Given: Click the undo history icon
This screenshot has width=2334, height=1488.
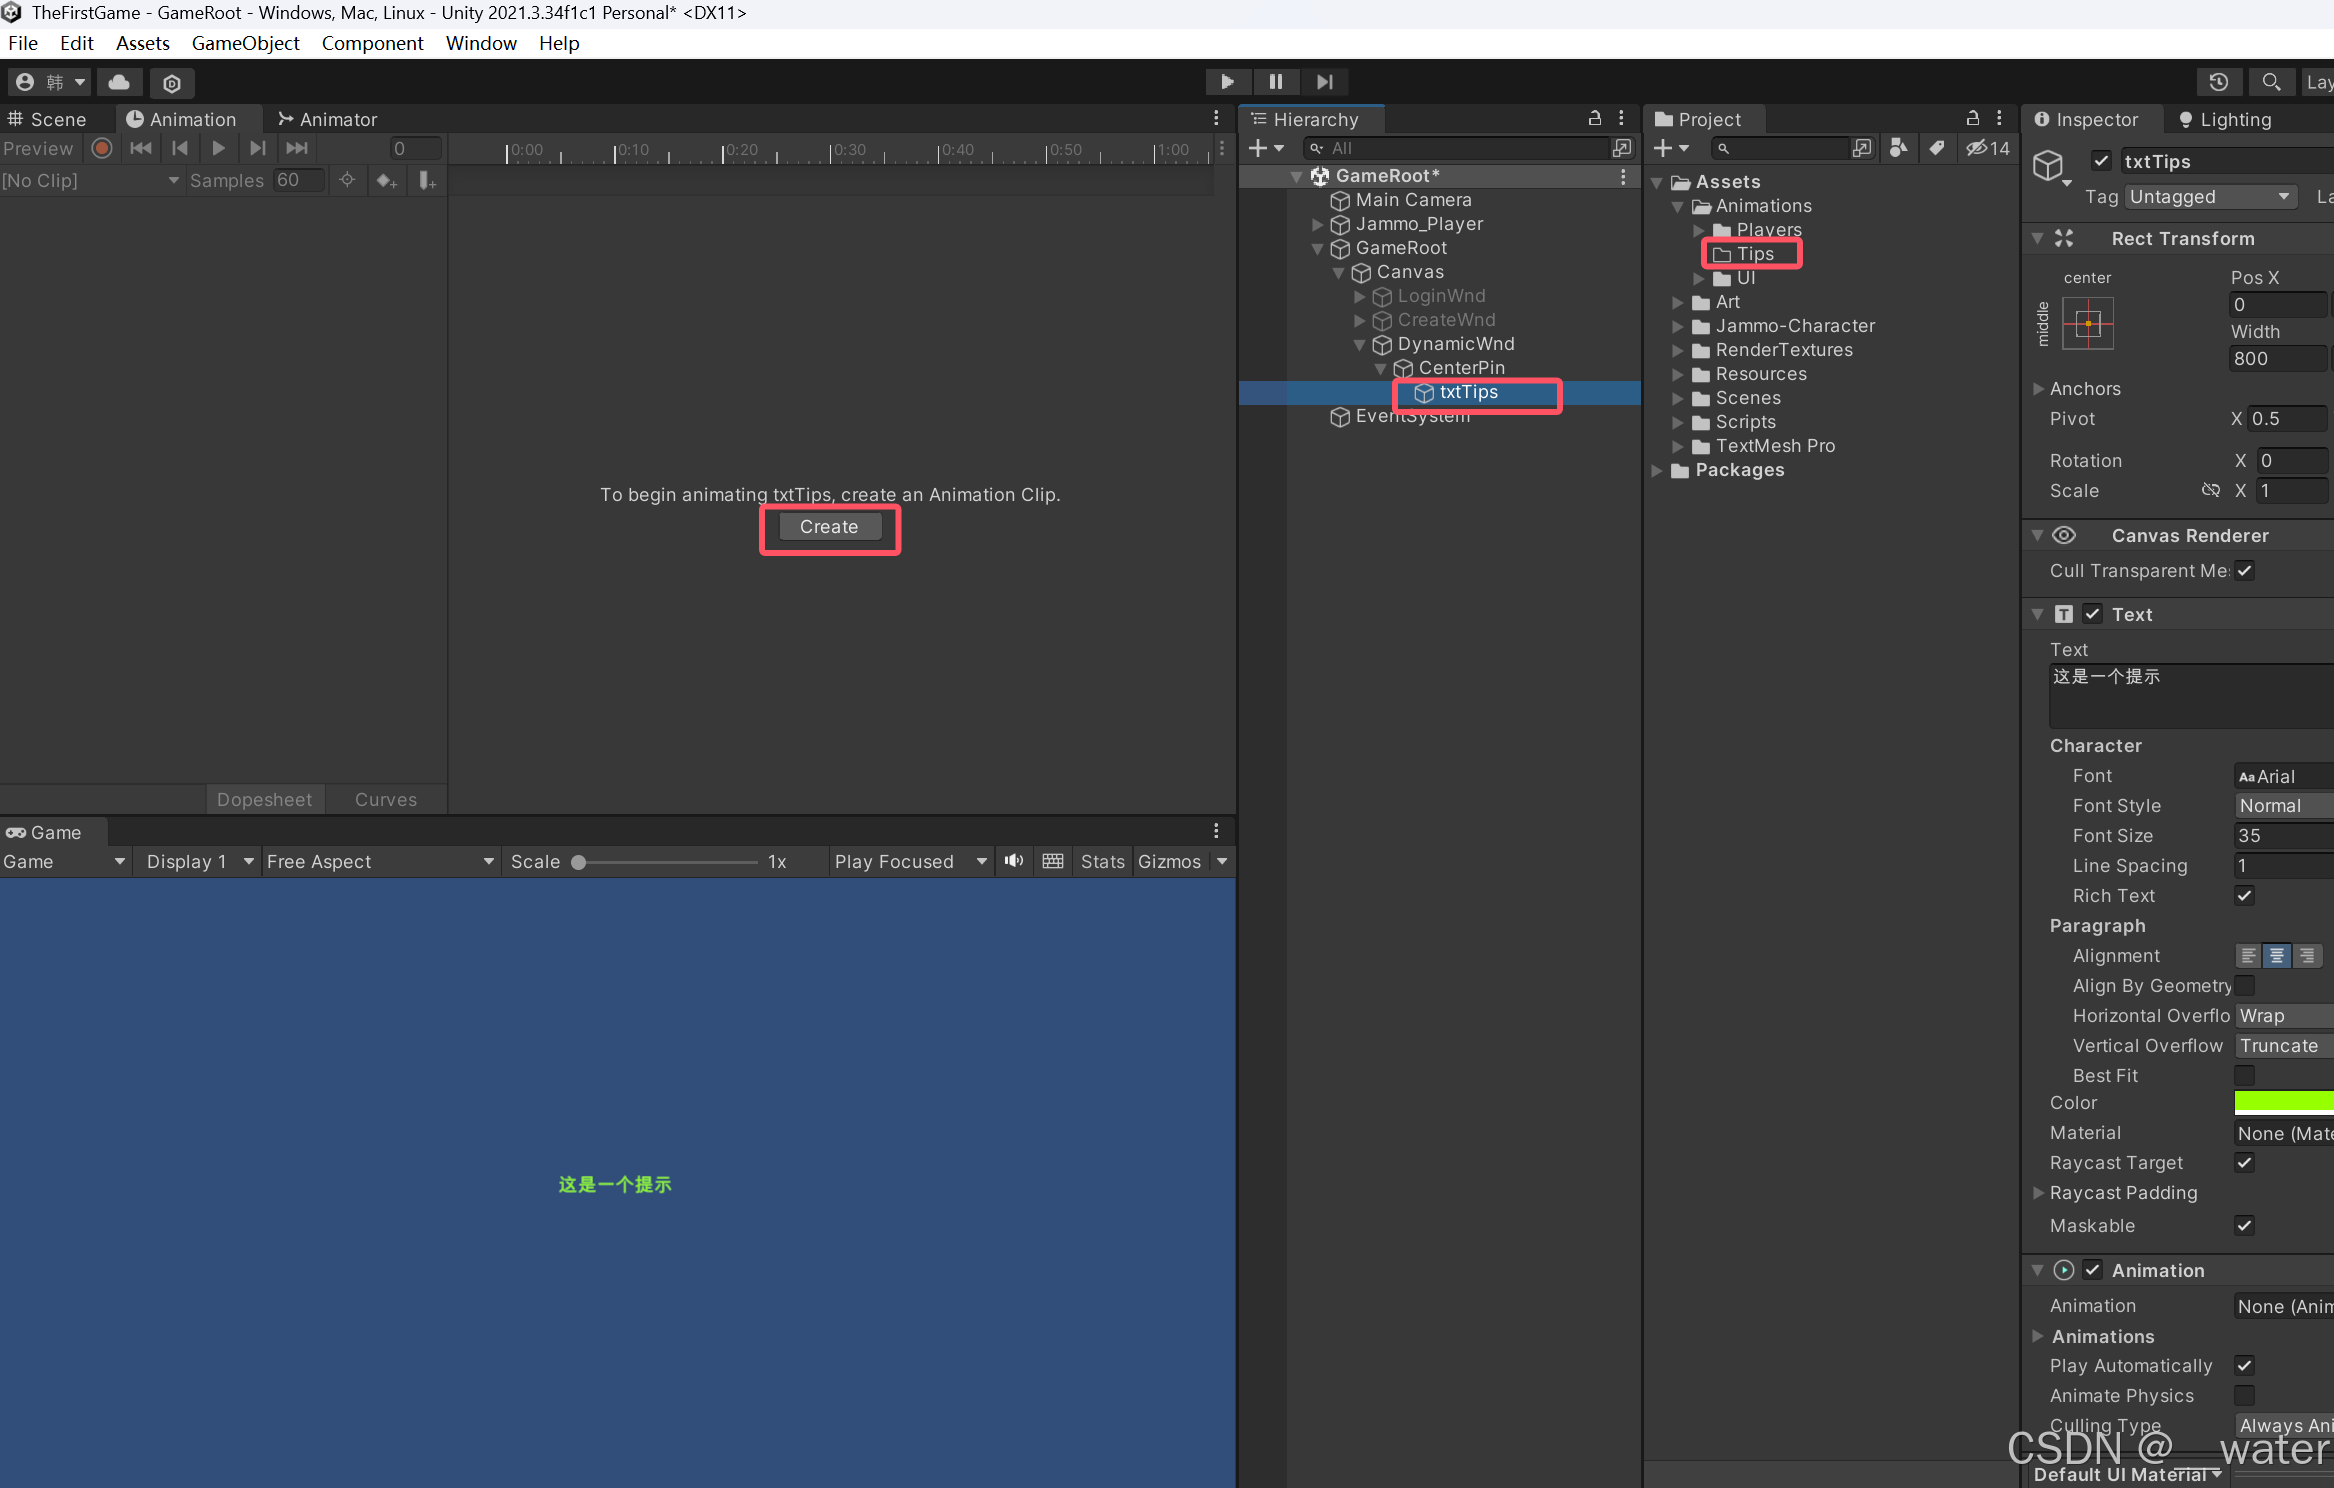Looking at the screenshot, I should [x=2218, y=82].
